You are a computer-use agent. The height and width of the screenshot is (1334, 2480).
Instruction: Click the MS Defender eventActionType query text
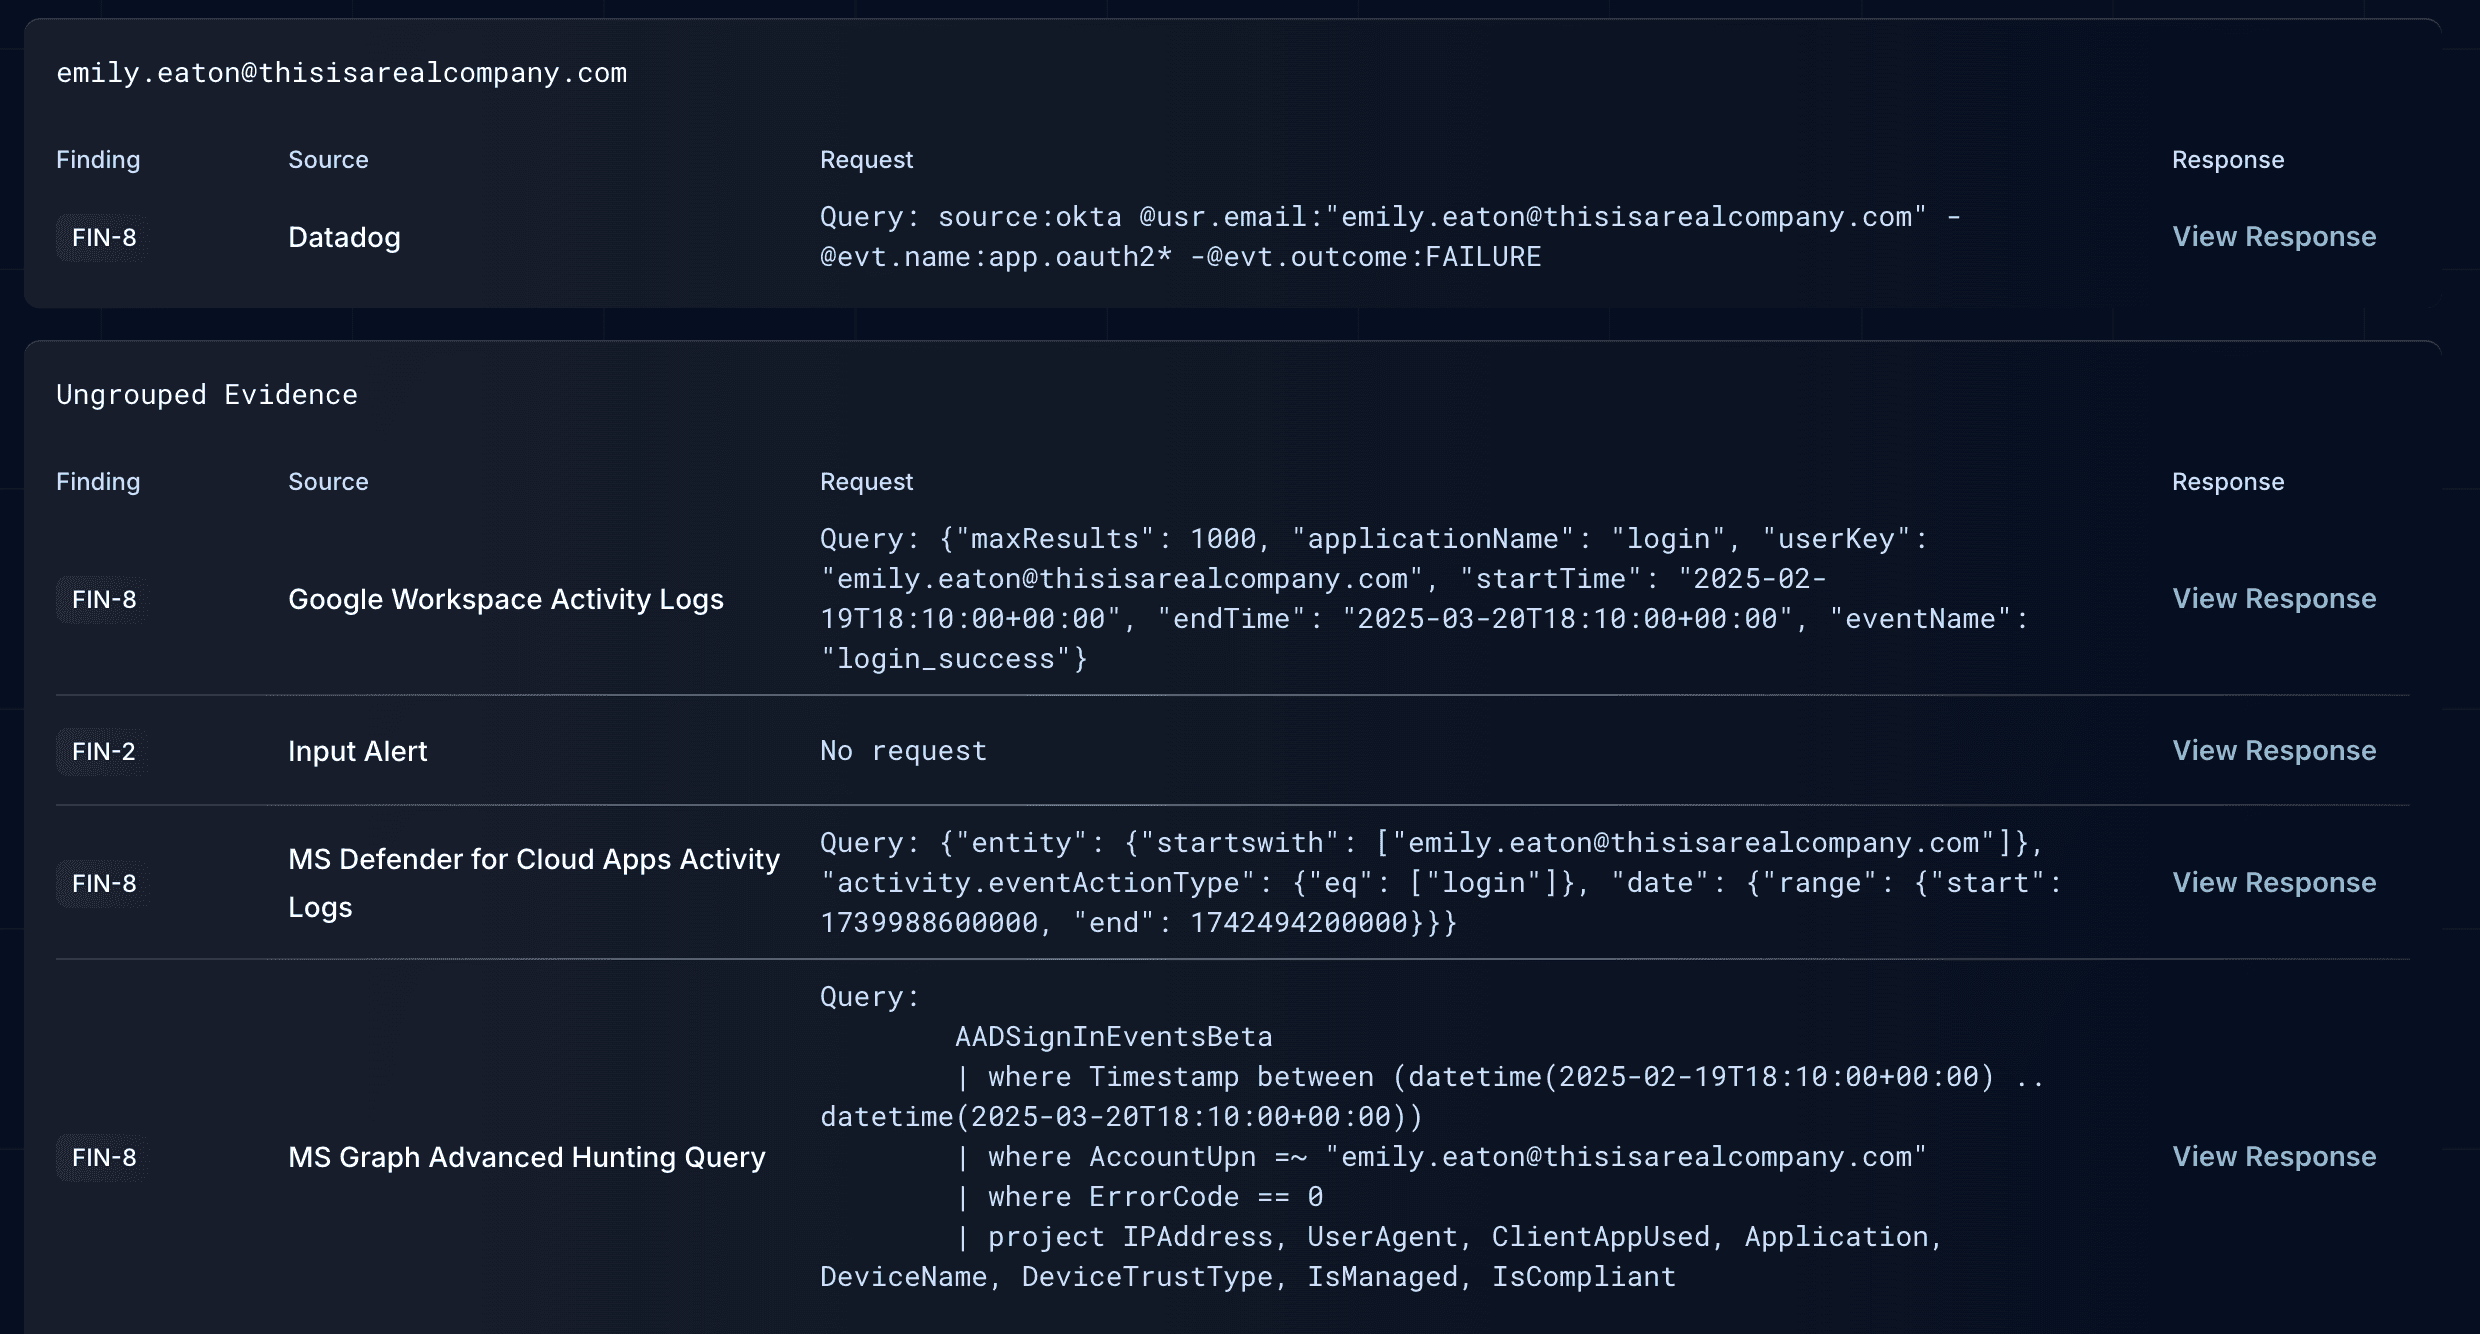1440,883
